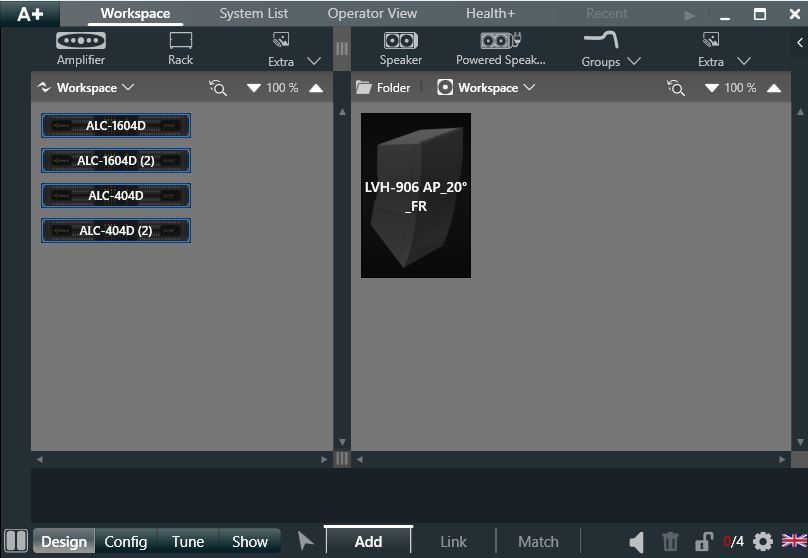Toggle the lock icon in bottom bar
The width and height of the screenshot is (808, 558).
(704, 542)
